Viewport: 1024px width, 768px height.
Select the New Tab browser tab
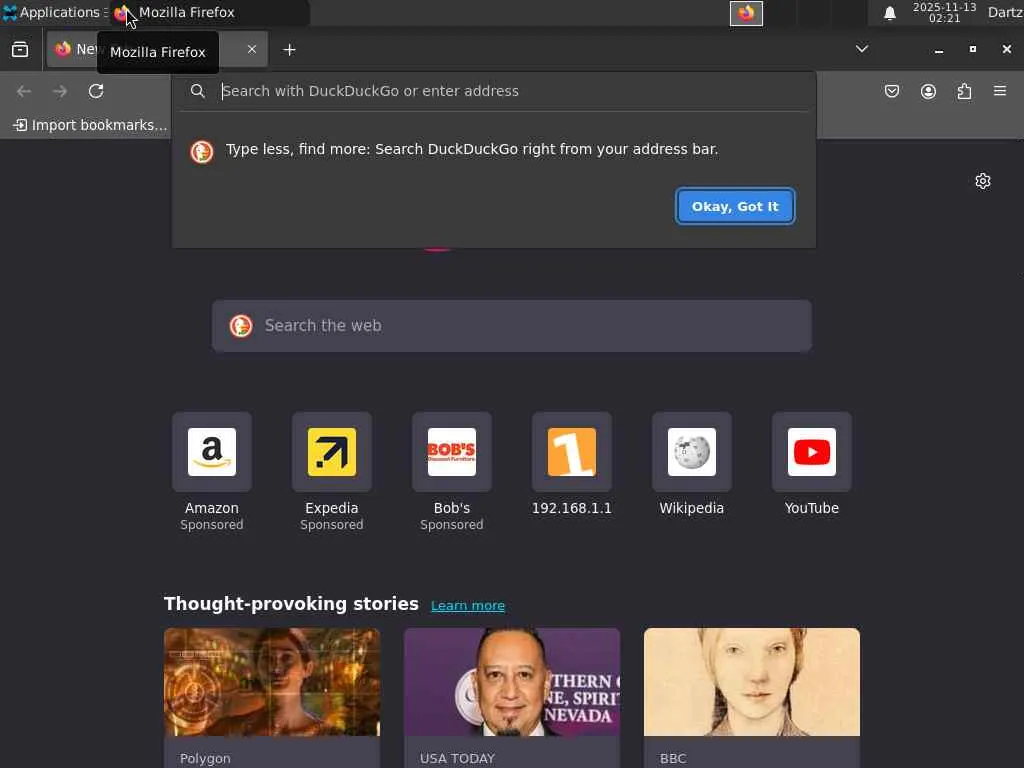click(157, 50)
